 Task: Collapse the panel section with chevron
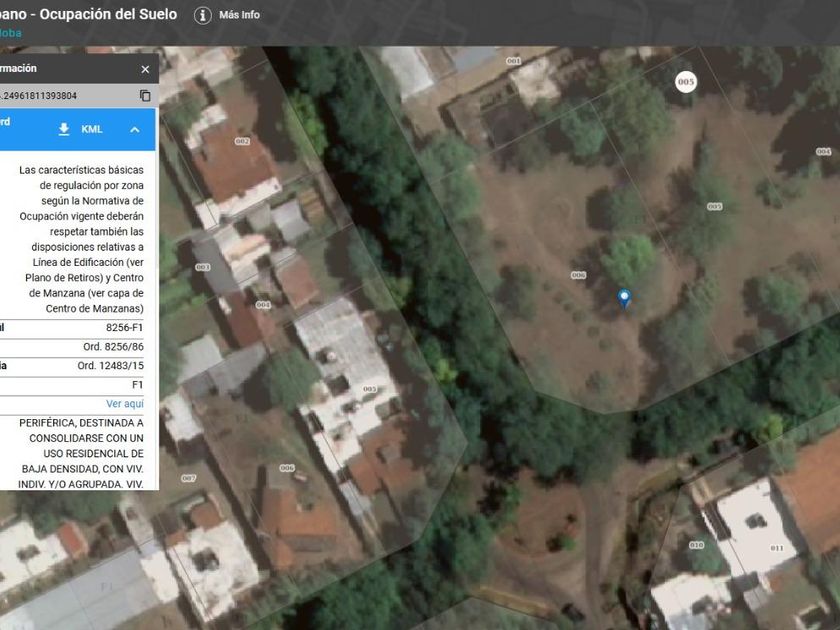click(x=135, y=130)
